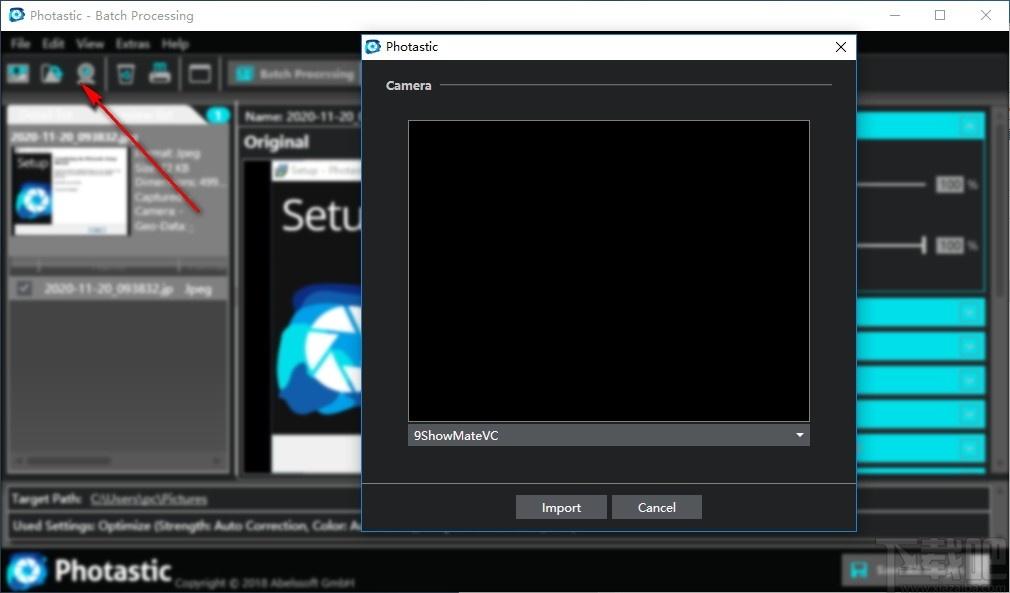The height and width of the screenshot is (593, 1010).
Task: Open the 9ShowMateVC camera device dropdown
Action: click(609, 435)
